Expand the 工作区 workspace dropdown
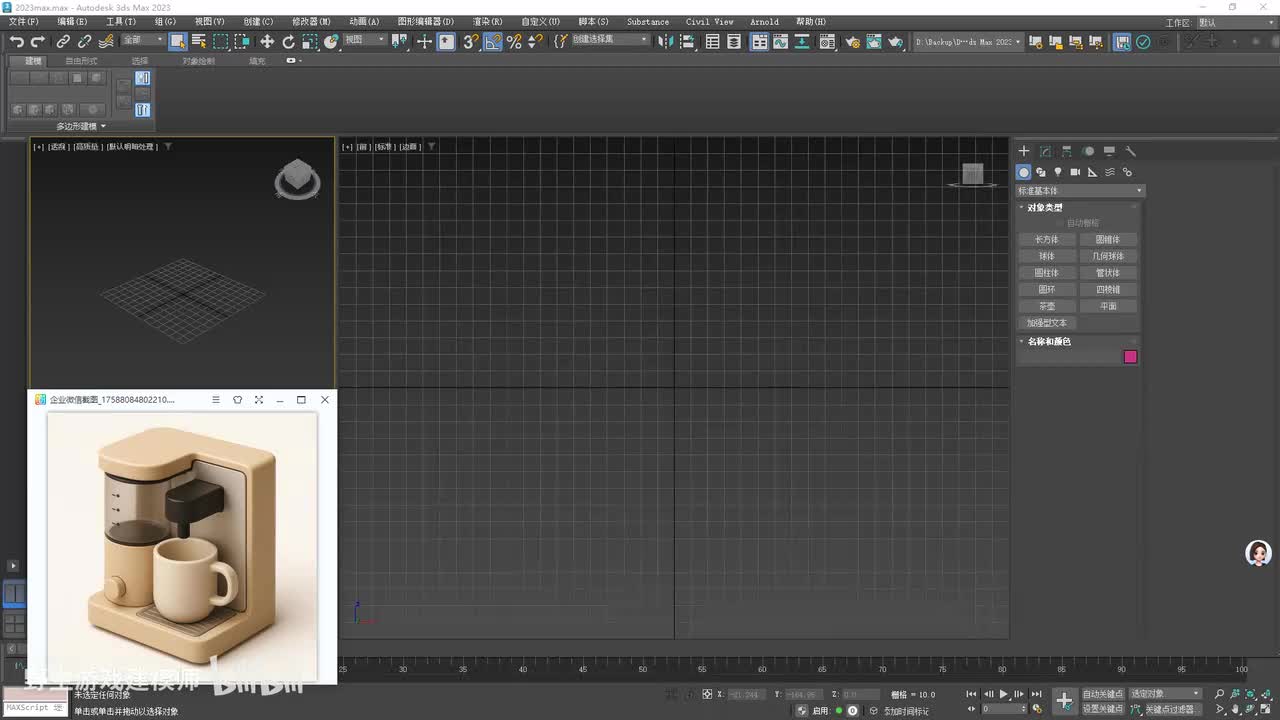The height and width of the screenshot is (720, 1280). (1235, 22)
